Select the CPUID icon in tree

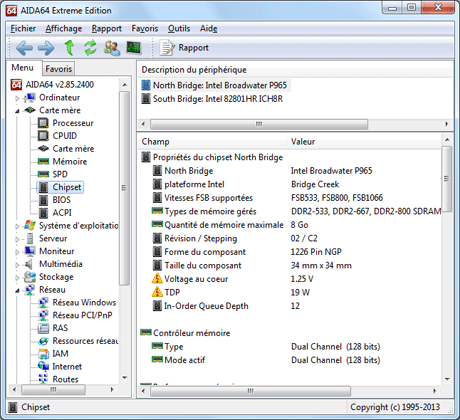43,136
